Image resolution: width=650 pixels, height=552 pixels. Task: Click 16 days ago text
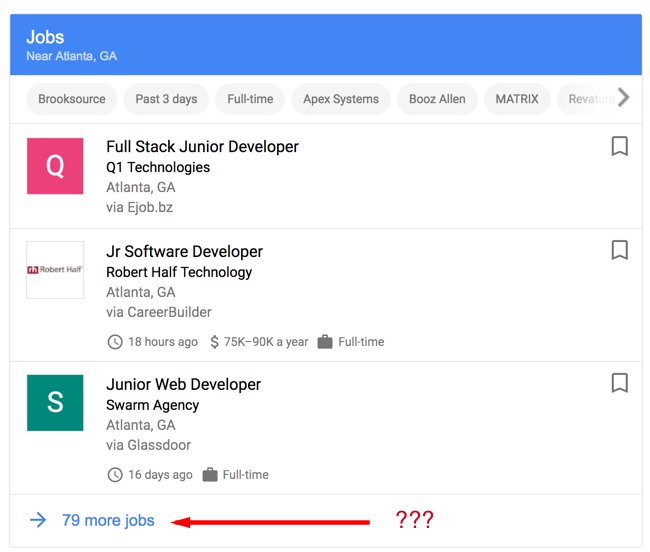pyautogui.click(x=160, y=475)
